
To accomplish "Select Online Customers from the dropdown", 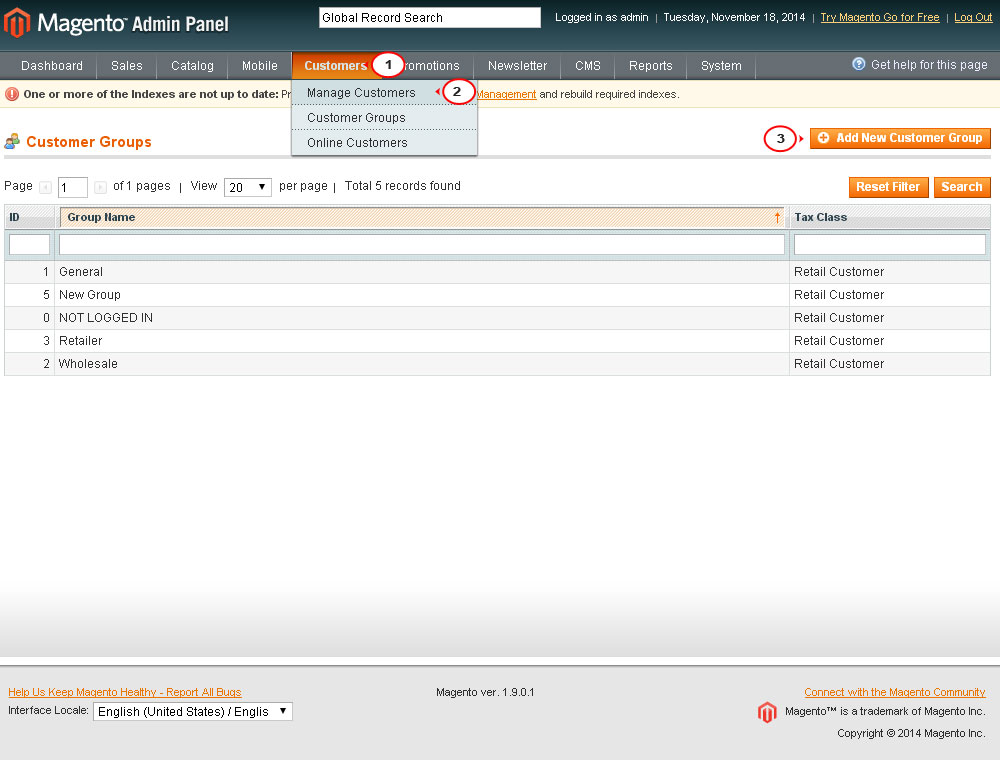I will [x=357, y=143].
